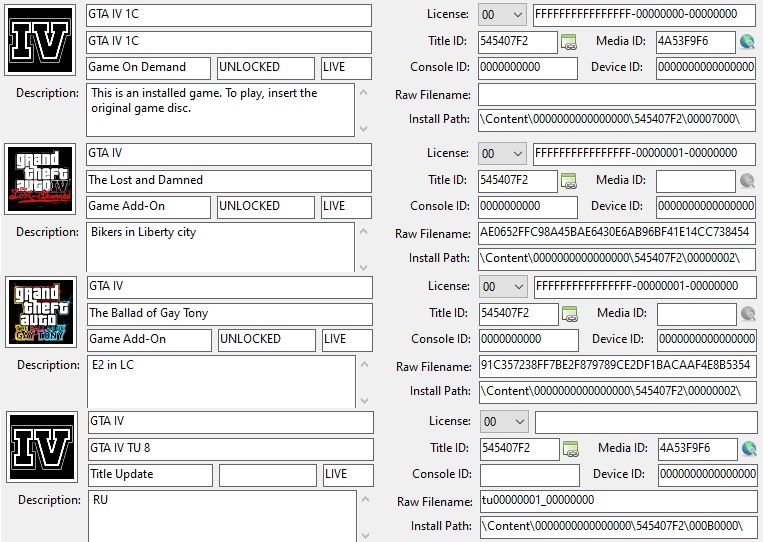Screen dimensions: 763x542
Task: Click the Title ID field 545407F2 in the GTA IV 1C entry
Action: pyautogui.click(x=518, y=42)
